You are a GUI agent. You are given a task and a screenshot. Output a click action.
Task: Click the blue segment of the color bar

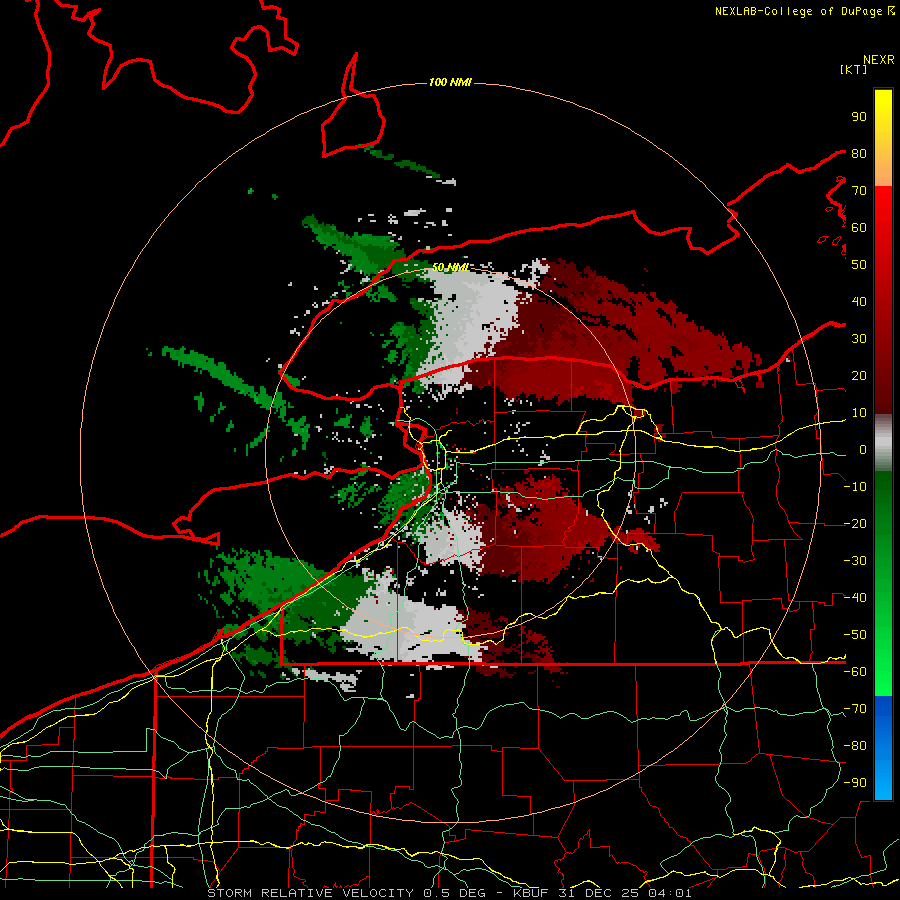point(883,748)
